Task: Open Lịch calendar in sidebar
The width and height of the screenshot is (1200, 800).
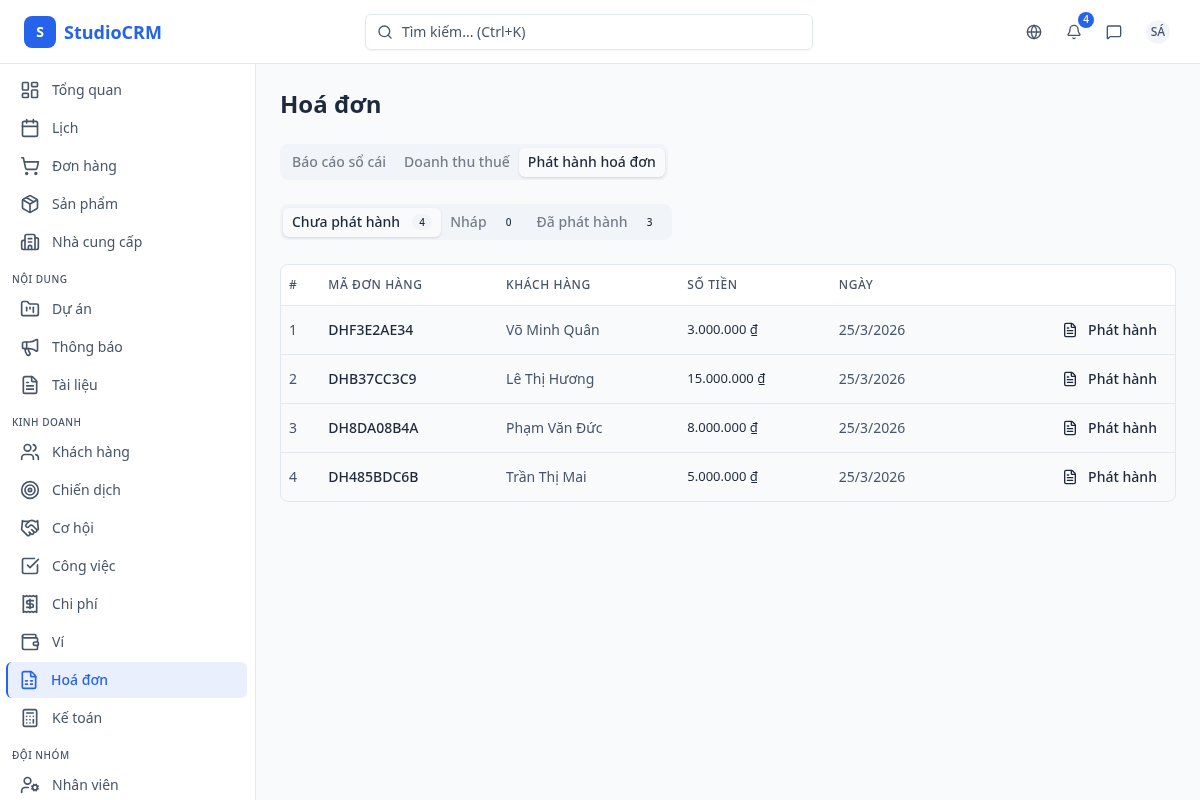Action: tap(30, 128)
